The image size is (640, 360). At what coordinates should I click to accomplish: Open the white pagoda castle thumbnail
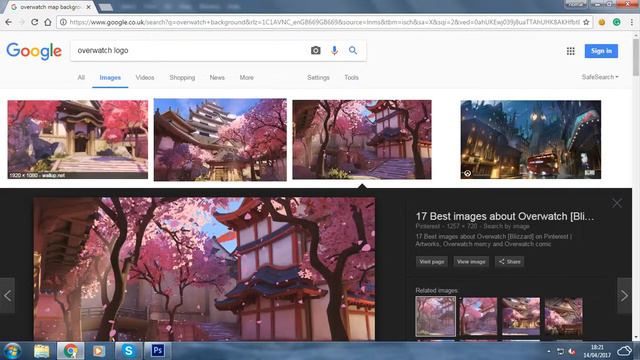pos(220,139)
